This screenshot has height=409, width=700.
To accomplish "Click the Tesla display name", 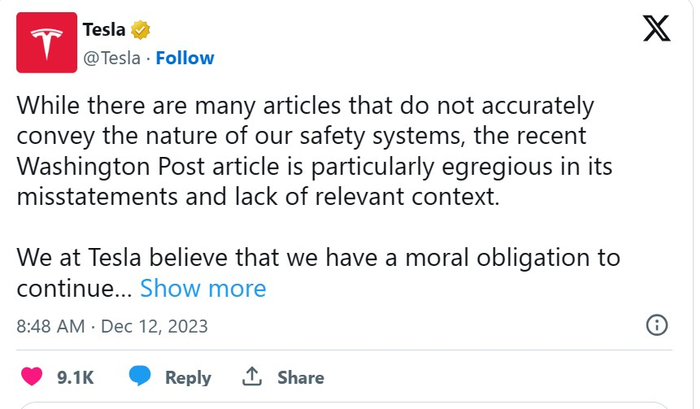I will pos(104,32).
